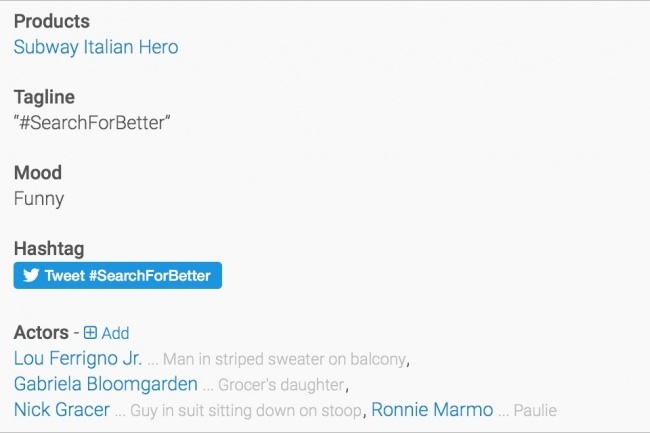Click the Actors section heading
The height and width of the screenshot is (433, 650).
tap(41, 332)
